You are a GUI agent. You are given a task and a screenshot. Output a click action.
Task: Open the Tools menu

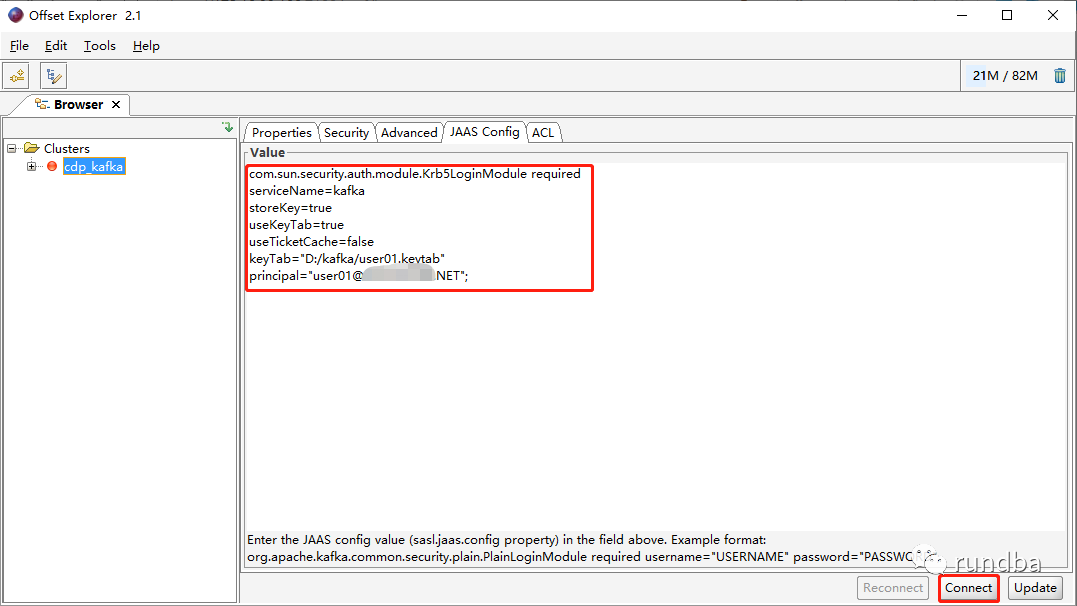(100, 46)
